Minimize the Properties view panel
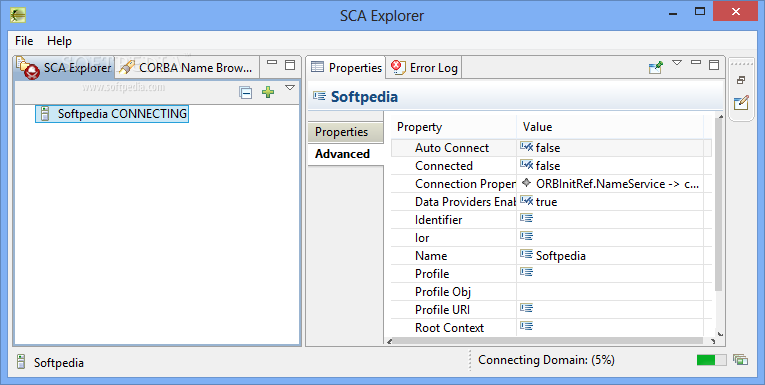The width and height of the screenshot is (765, 385). pos(696,62)
